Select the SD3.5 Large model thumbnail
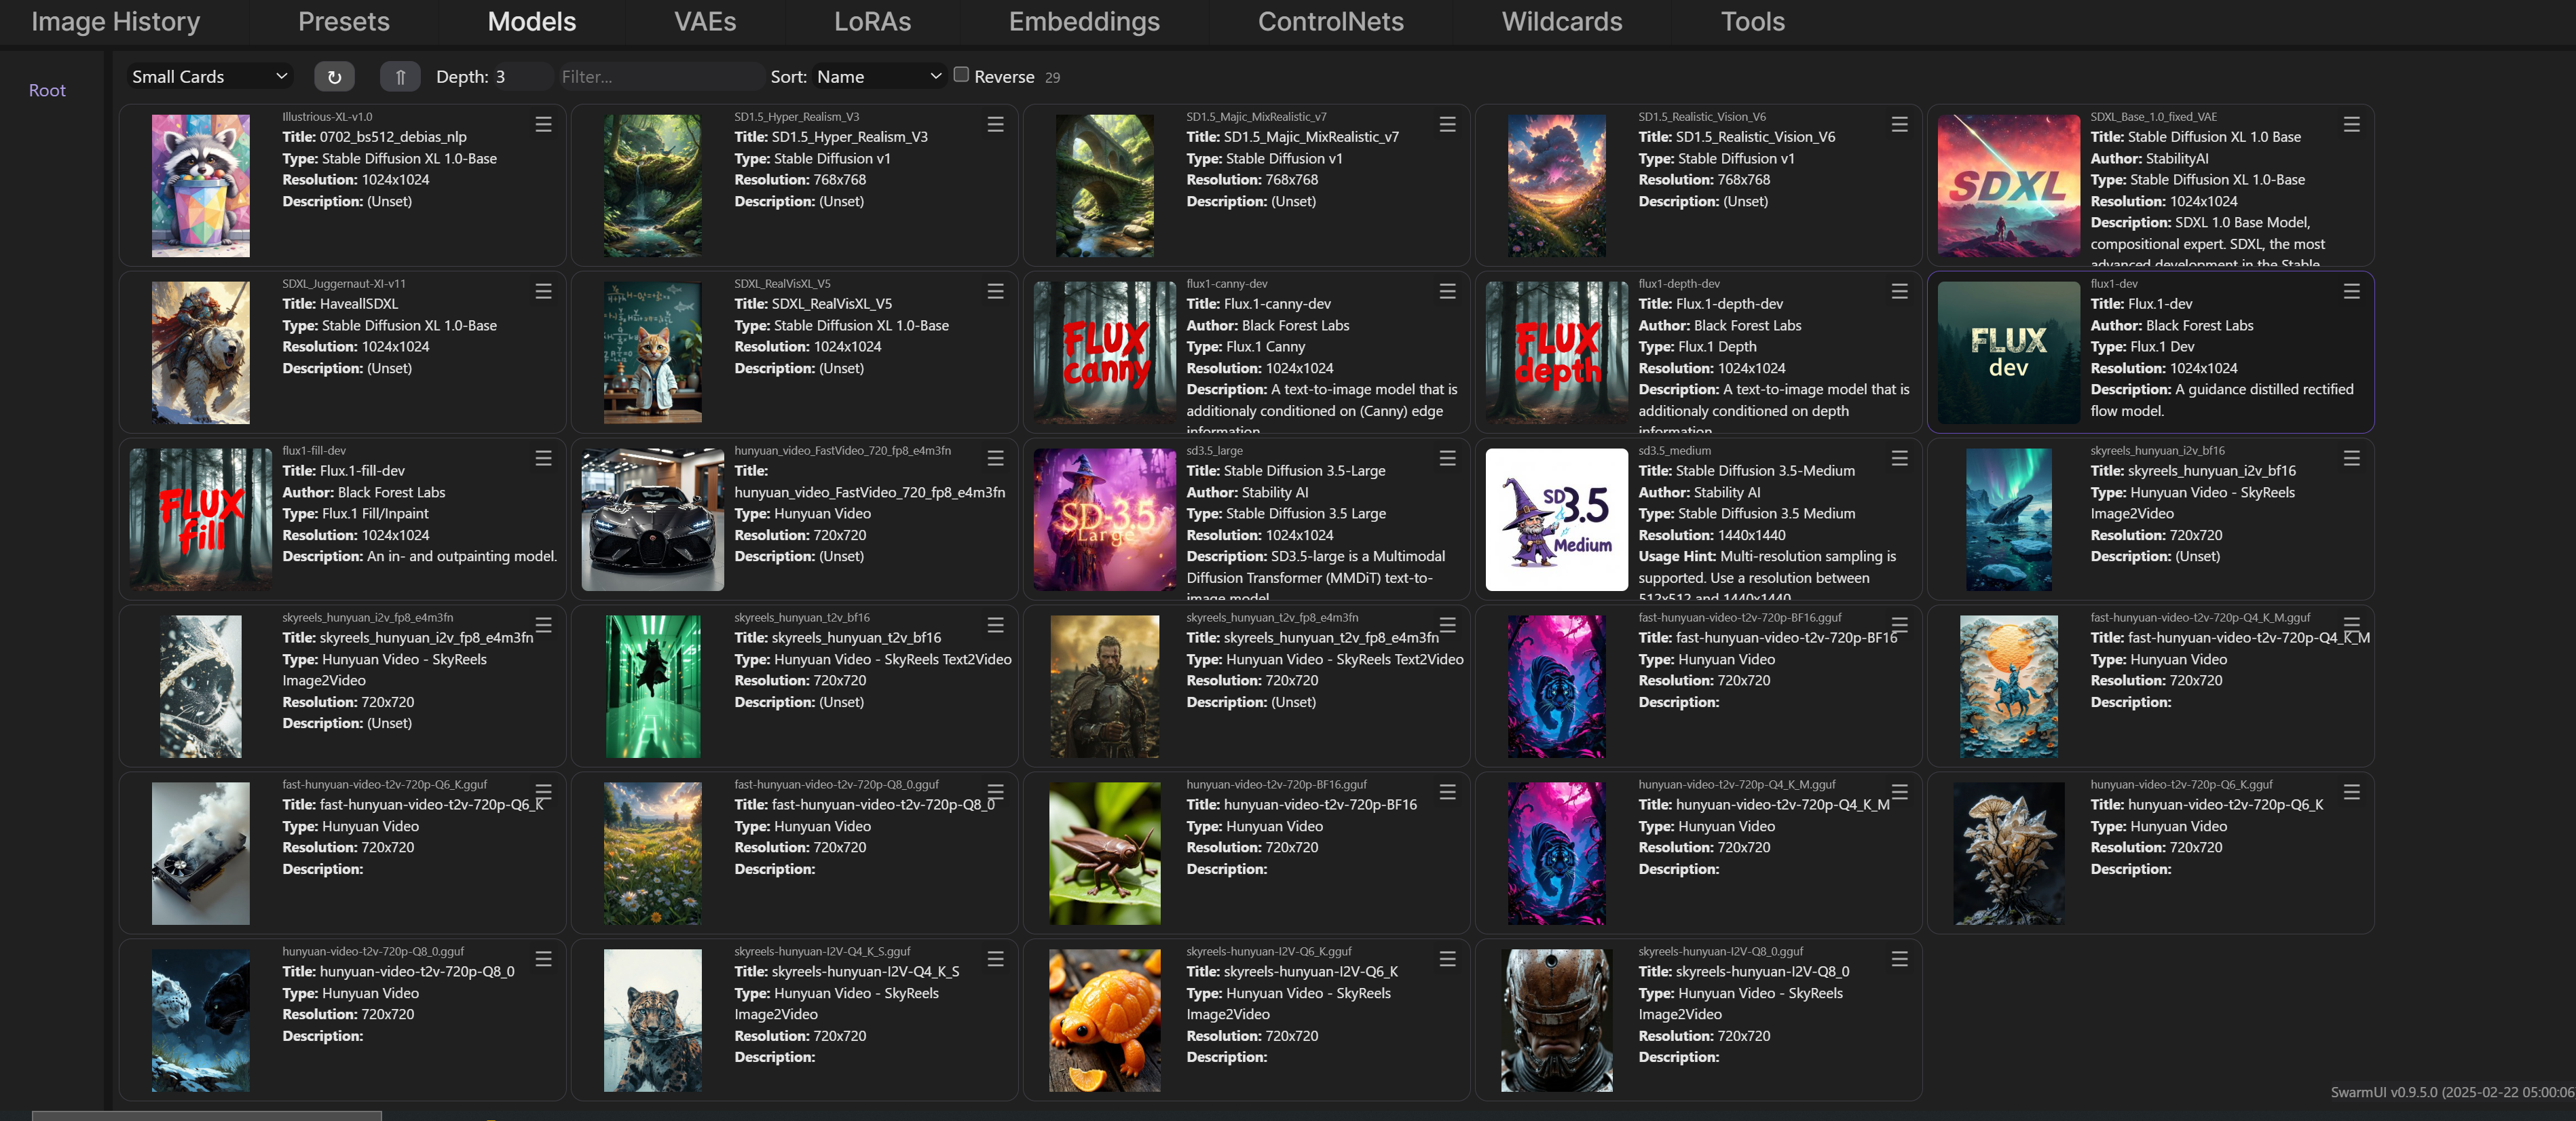 coord(1104,519)
